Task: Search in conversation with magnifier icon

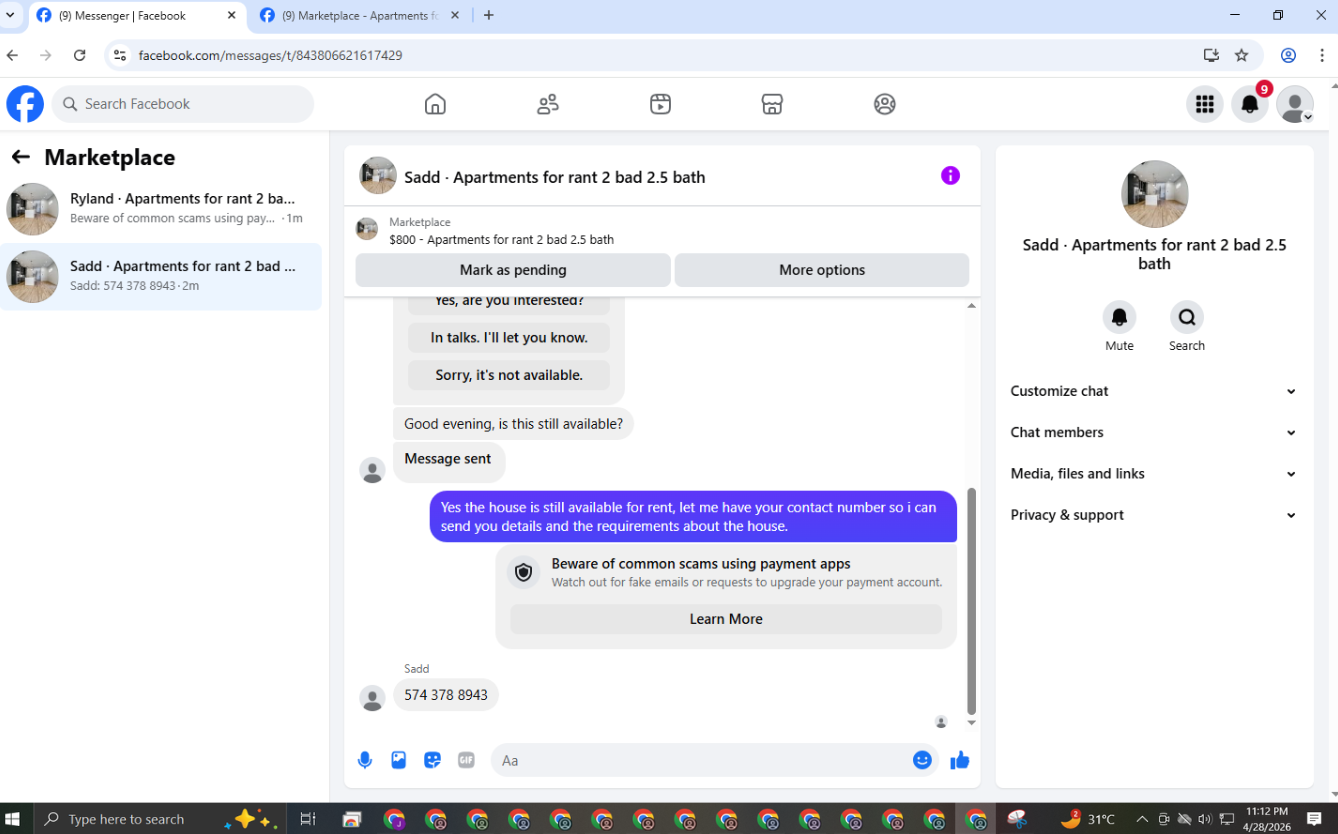Action: click(x=1187, y=317)
